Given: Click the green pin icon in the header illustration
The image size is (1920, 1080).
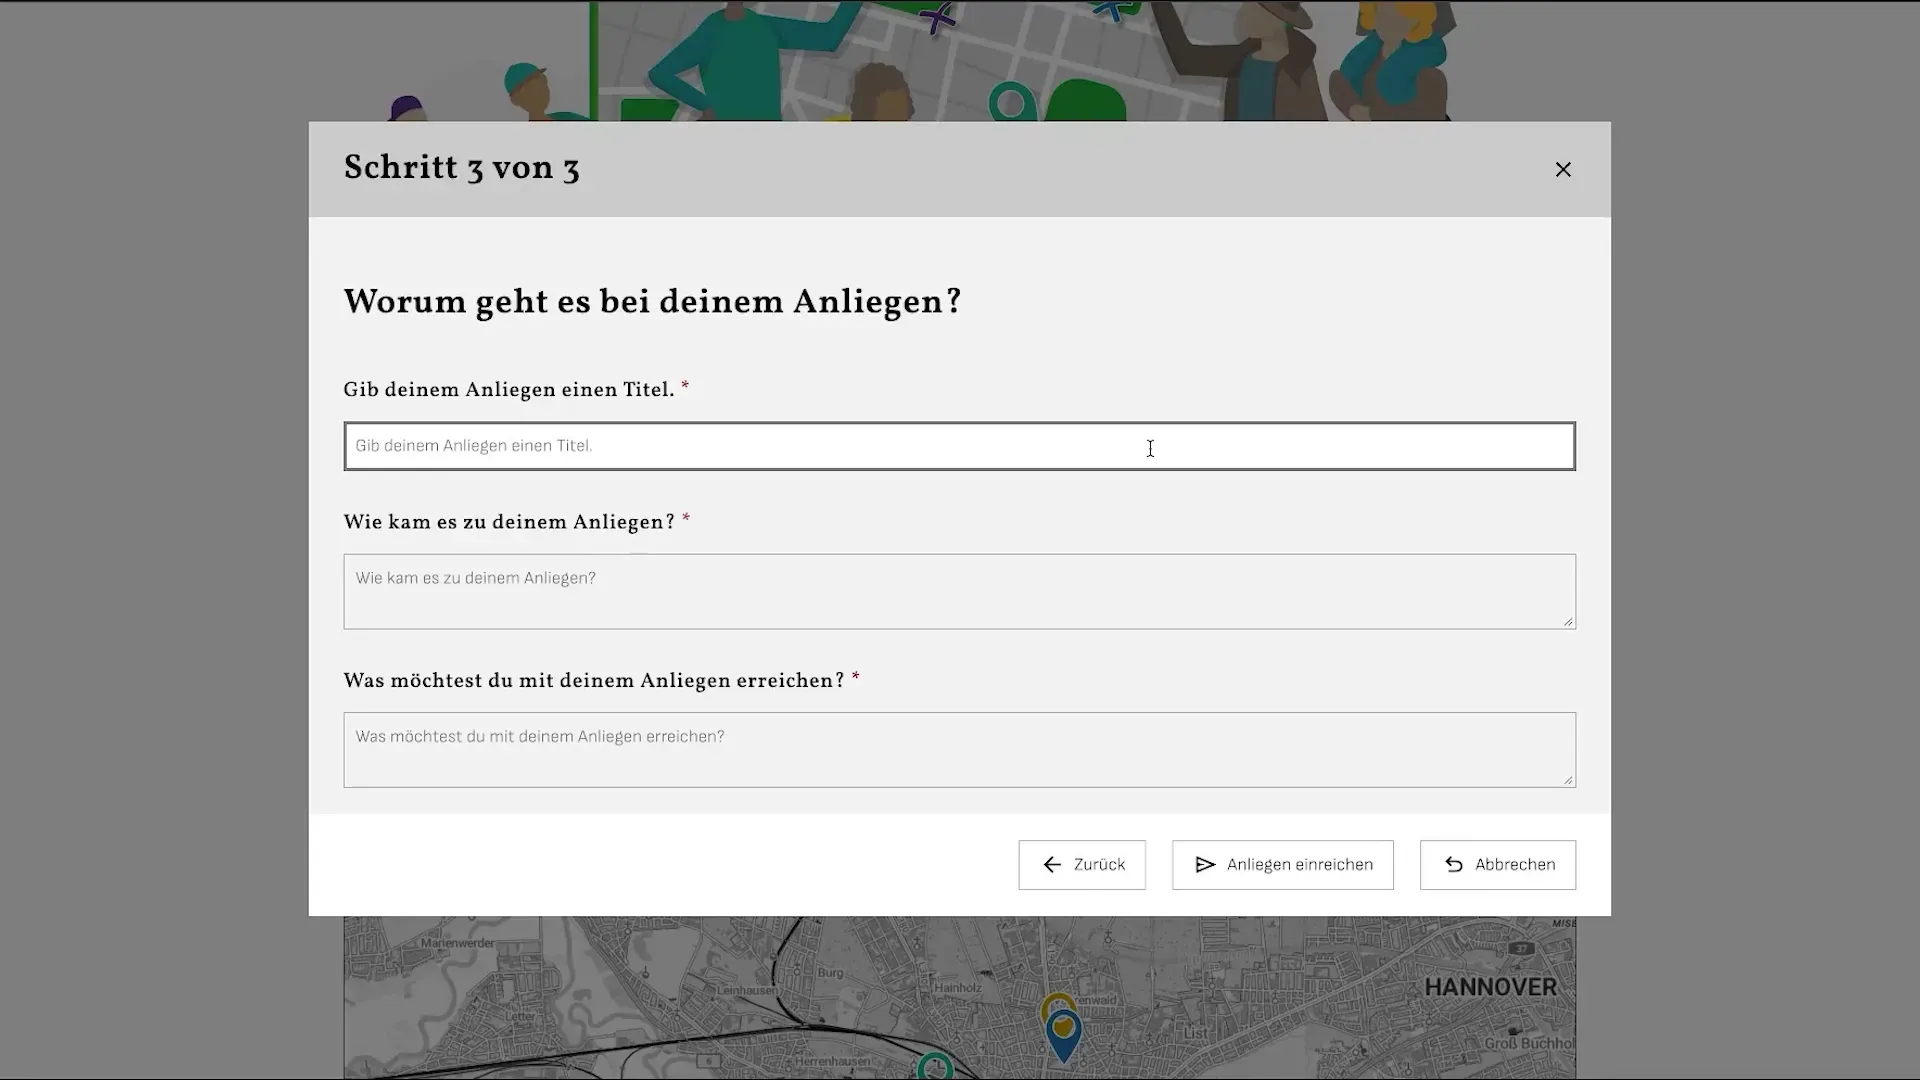Looking at the screenshot, I should pyautogui.click(x=1011, y=102).
